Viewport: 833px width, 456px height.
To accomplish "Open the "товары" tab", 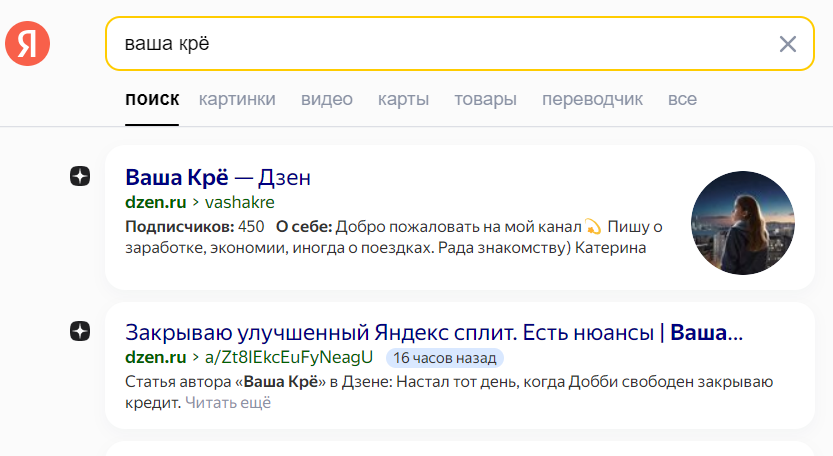I will pyautogui.click(x=485, y=99).
